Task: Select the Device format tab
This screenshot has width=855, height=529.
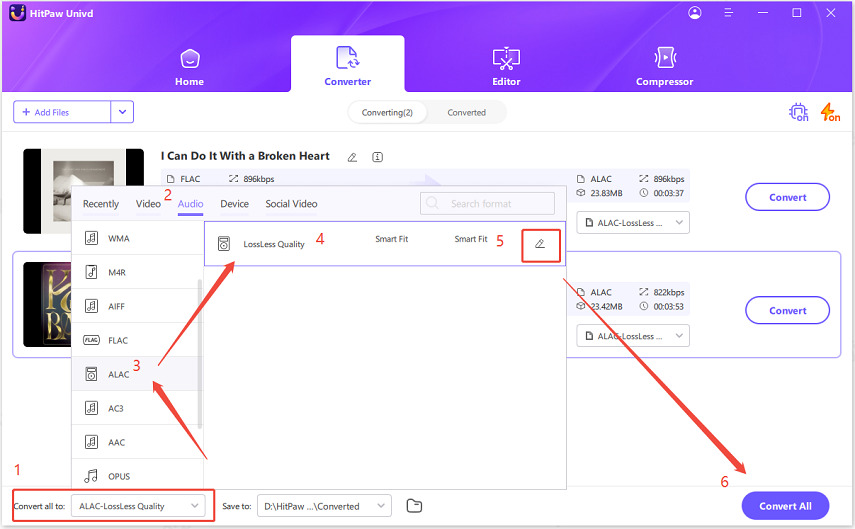Action: click(x=234, y=204)
